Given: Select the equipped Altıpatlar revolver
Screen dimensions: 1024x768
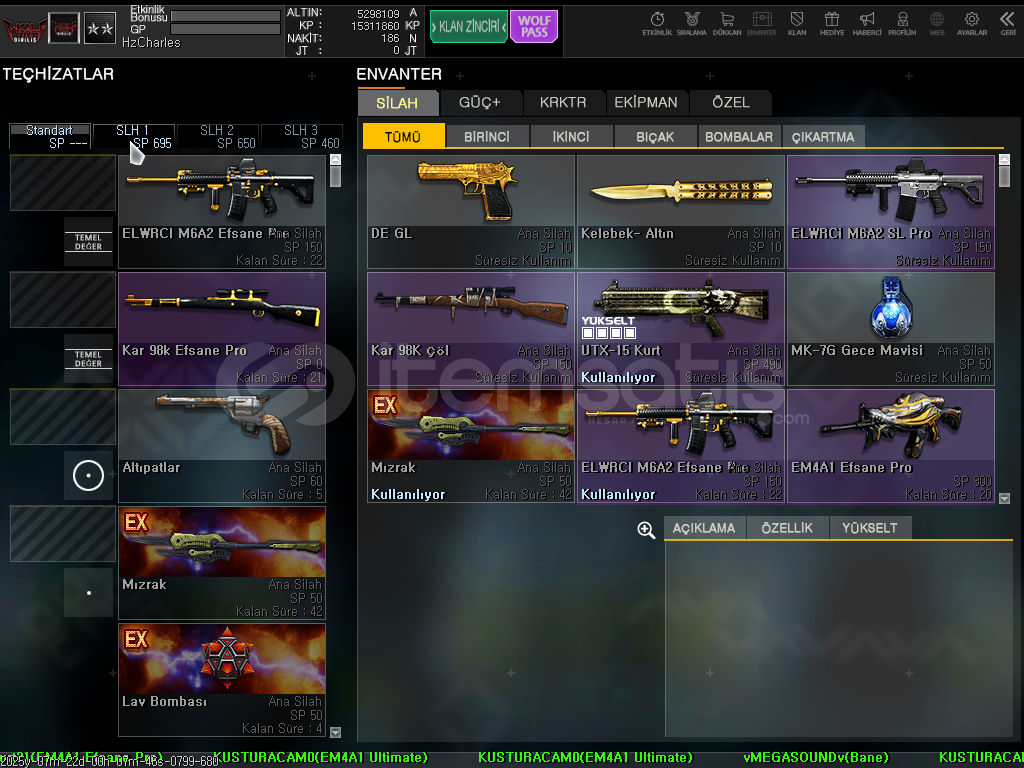Looking at the screenshot, I should point(222,446).
